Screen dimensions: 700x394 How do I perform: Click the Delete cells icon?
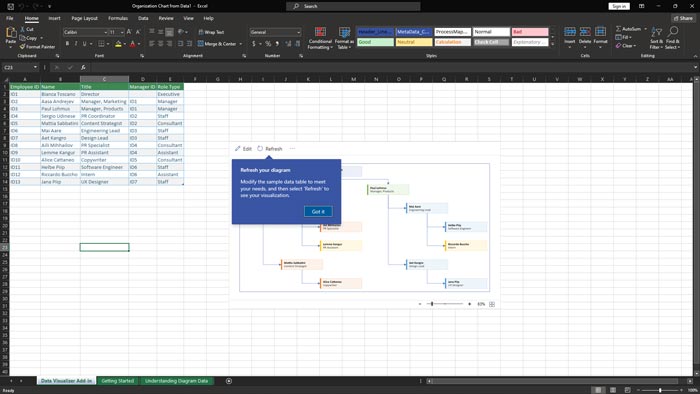coord(585,32)
